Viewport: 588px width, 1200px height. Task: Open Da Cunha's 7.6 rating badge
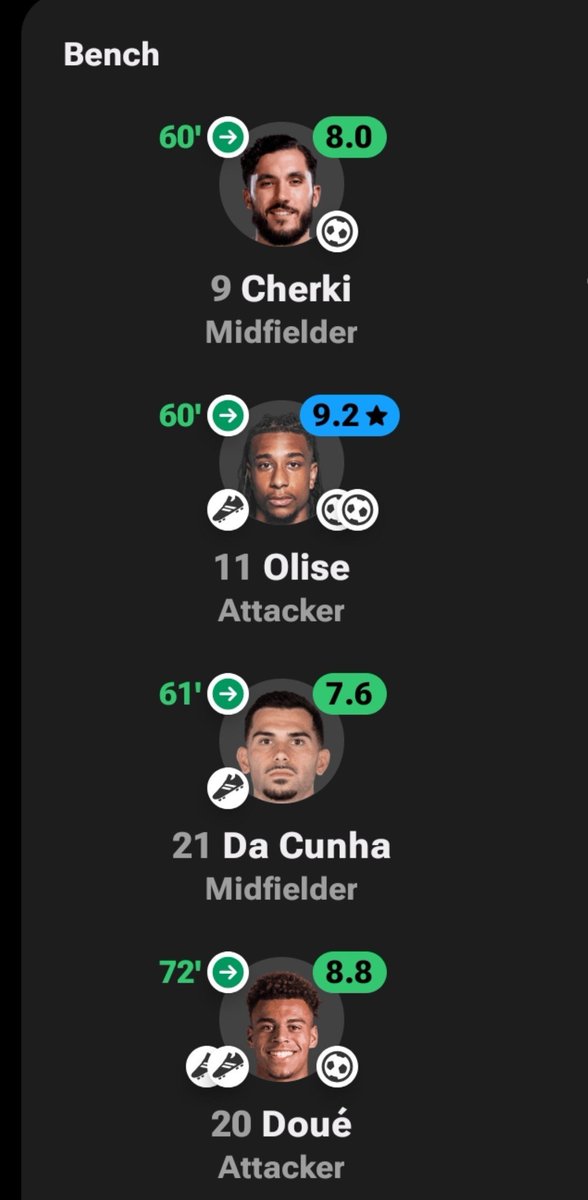(350, 693)
